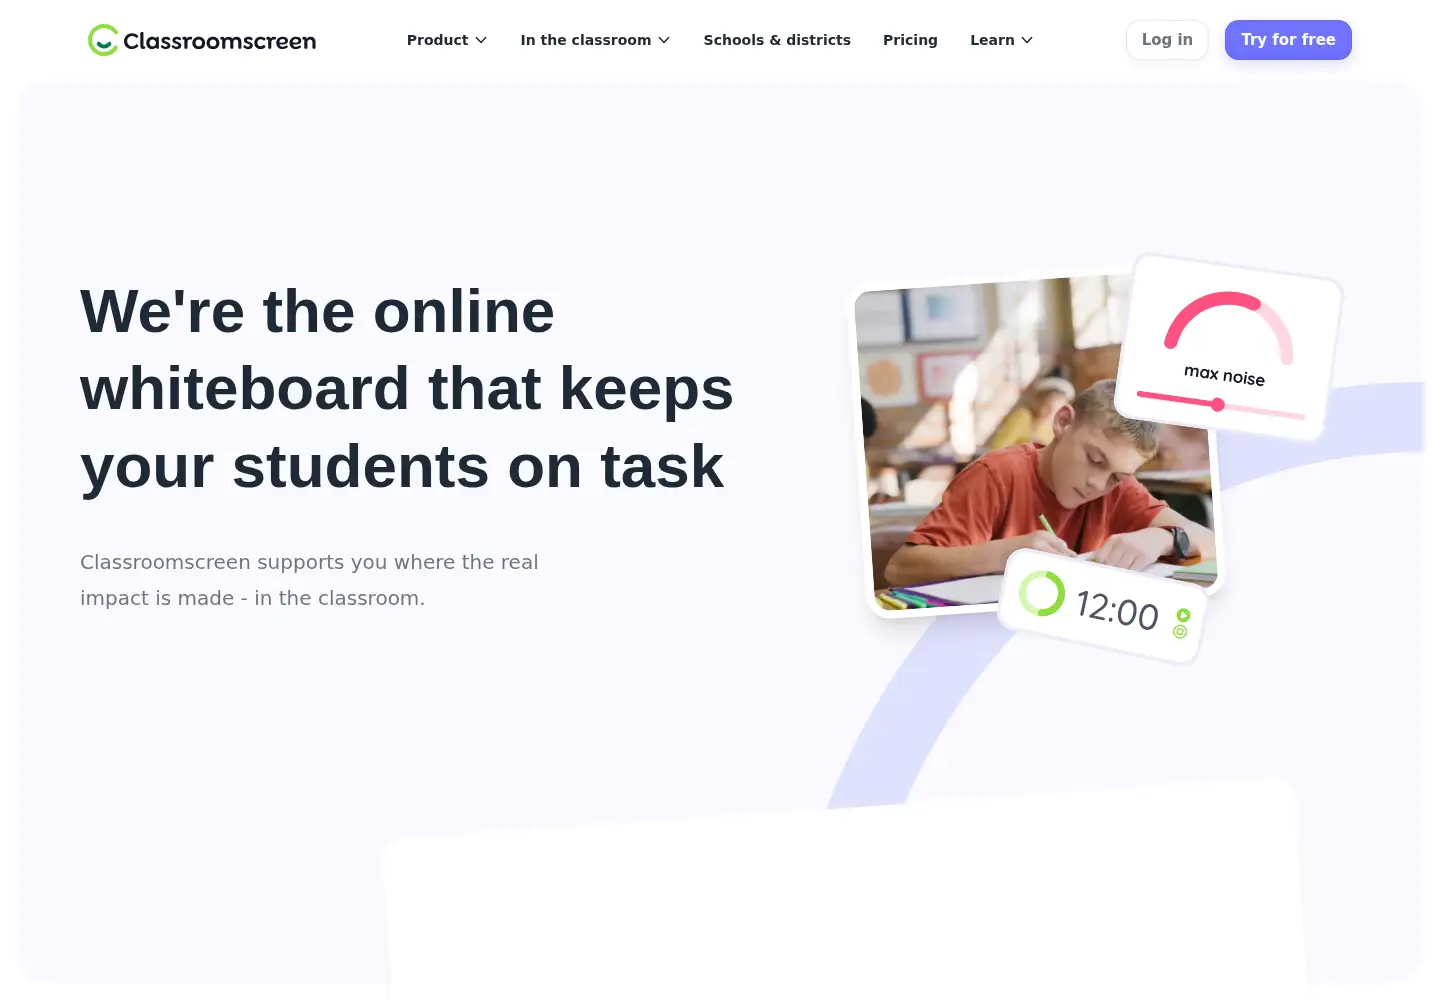Image resolution: width=1440 pixels, height=1000 pixels.
Task: Click the Log in button
Action: click(1167, 40)
